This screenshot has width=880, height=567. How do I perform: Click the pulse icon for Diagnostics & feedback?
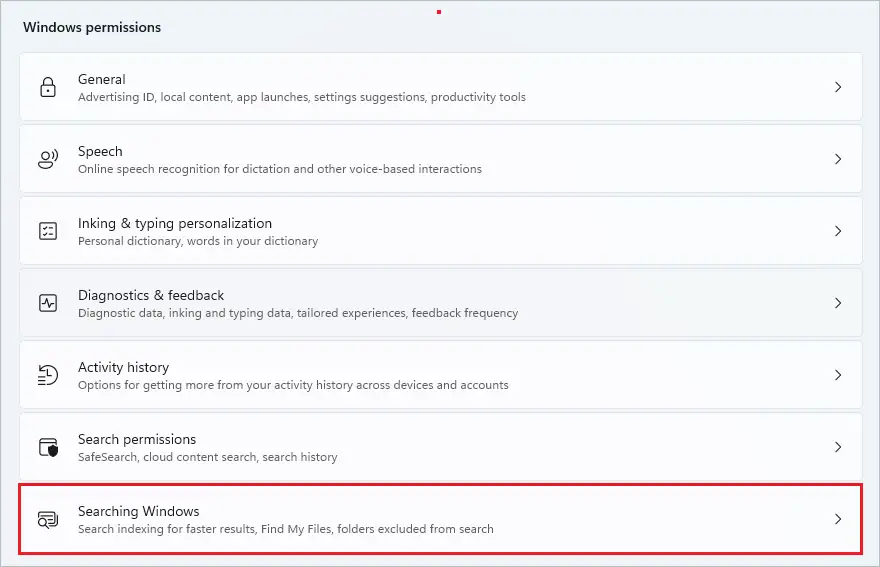coord(48,303)
